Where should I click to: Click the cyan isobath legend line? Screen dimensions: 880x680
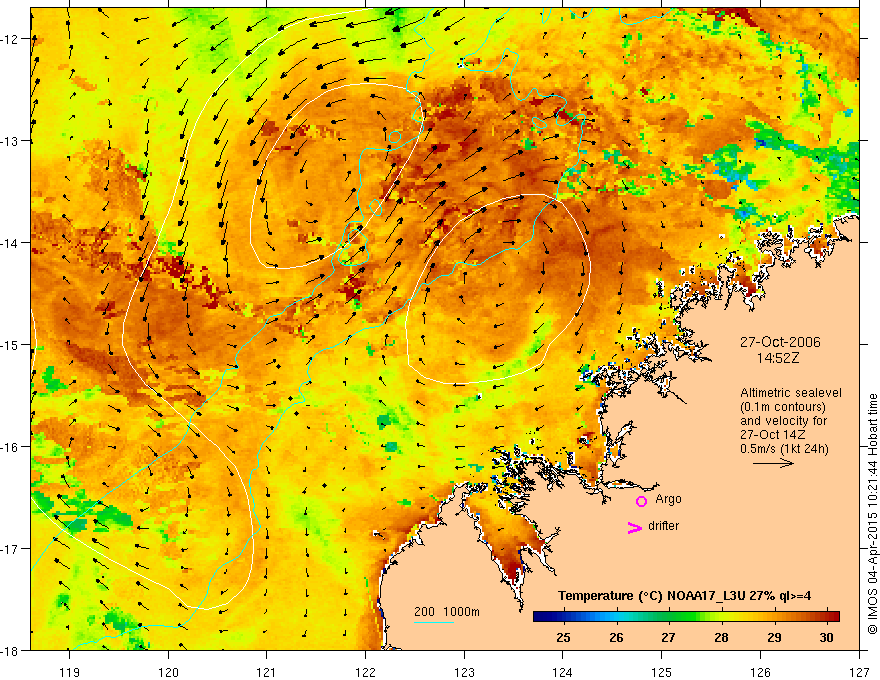pyautogui.click(x=434, y=622)
